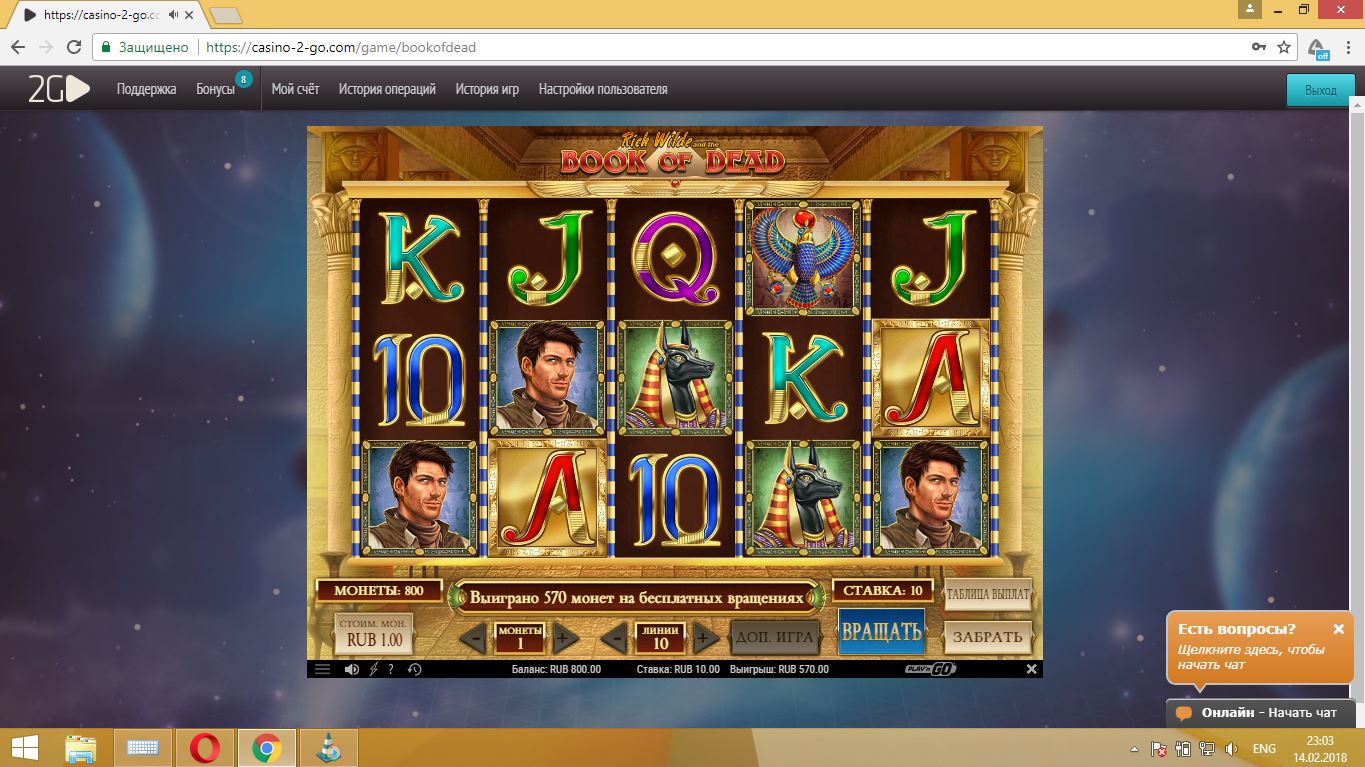This screenshot has width=1365, height=767.
Task: Open on-screen keyboard taskbar icon
Action: pos(144,748)
